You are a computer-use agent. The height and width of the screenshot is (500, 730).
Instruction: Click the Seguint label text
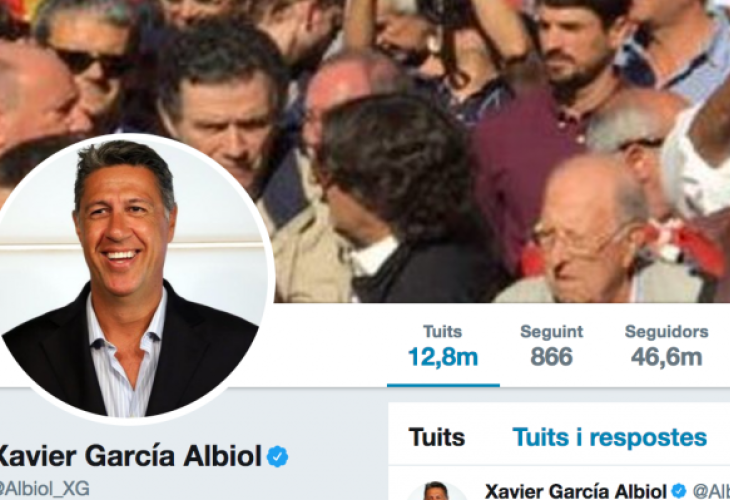click(x=552, y=331)
